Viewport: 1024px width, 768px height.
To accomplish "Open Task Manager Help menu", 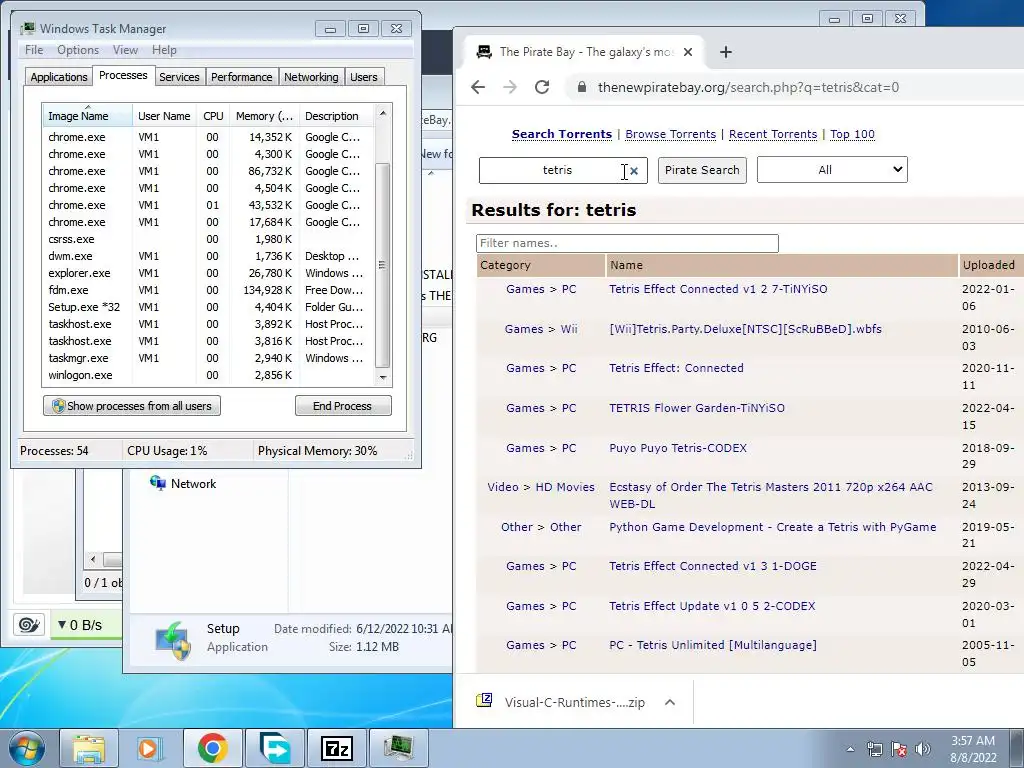I will pos(164,50).
